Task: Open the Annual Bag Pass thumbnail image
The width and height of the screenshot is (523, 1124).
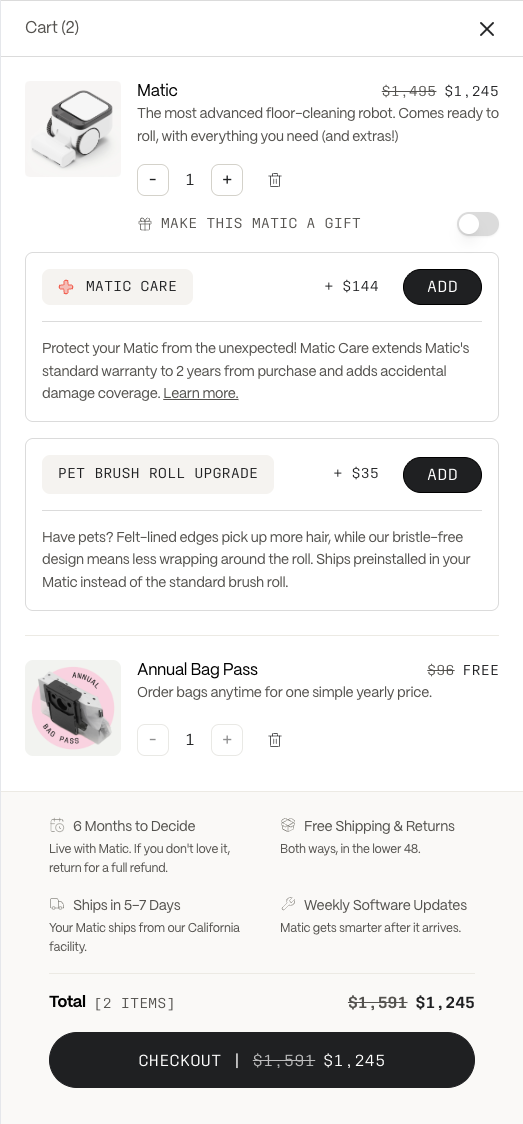Action: point(73,708)
